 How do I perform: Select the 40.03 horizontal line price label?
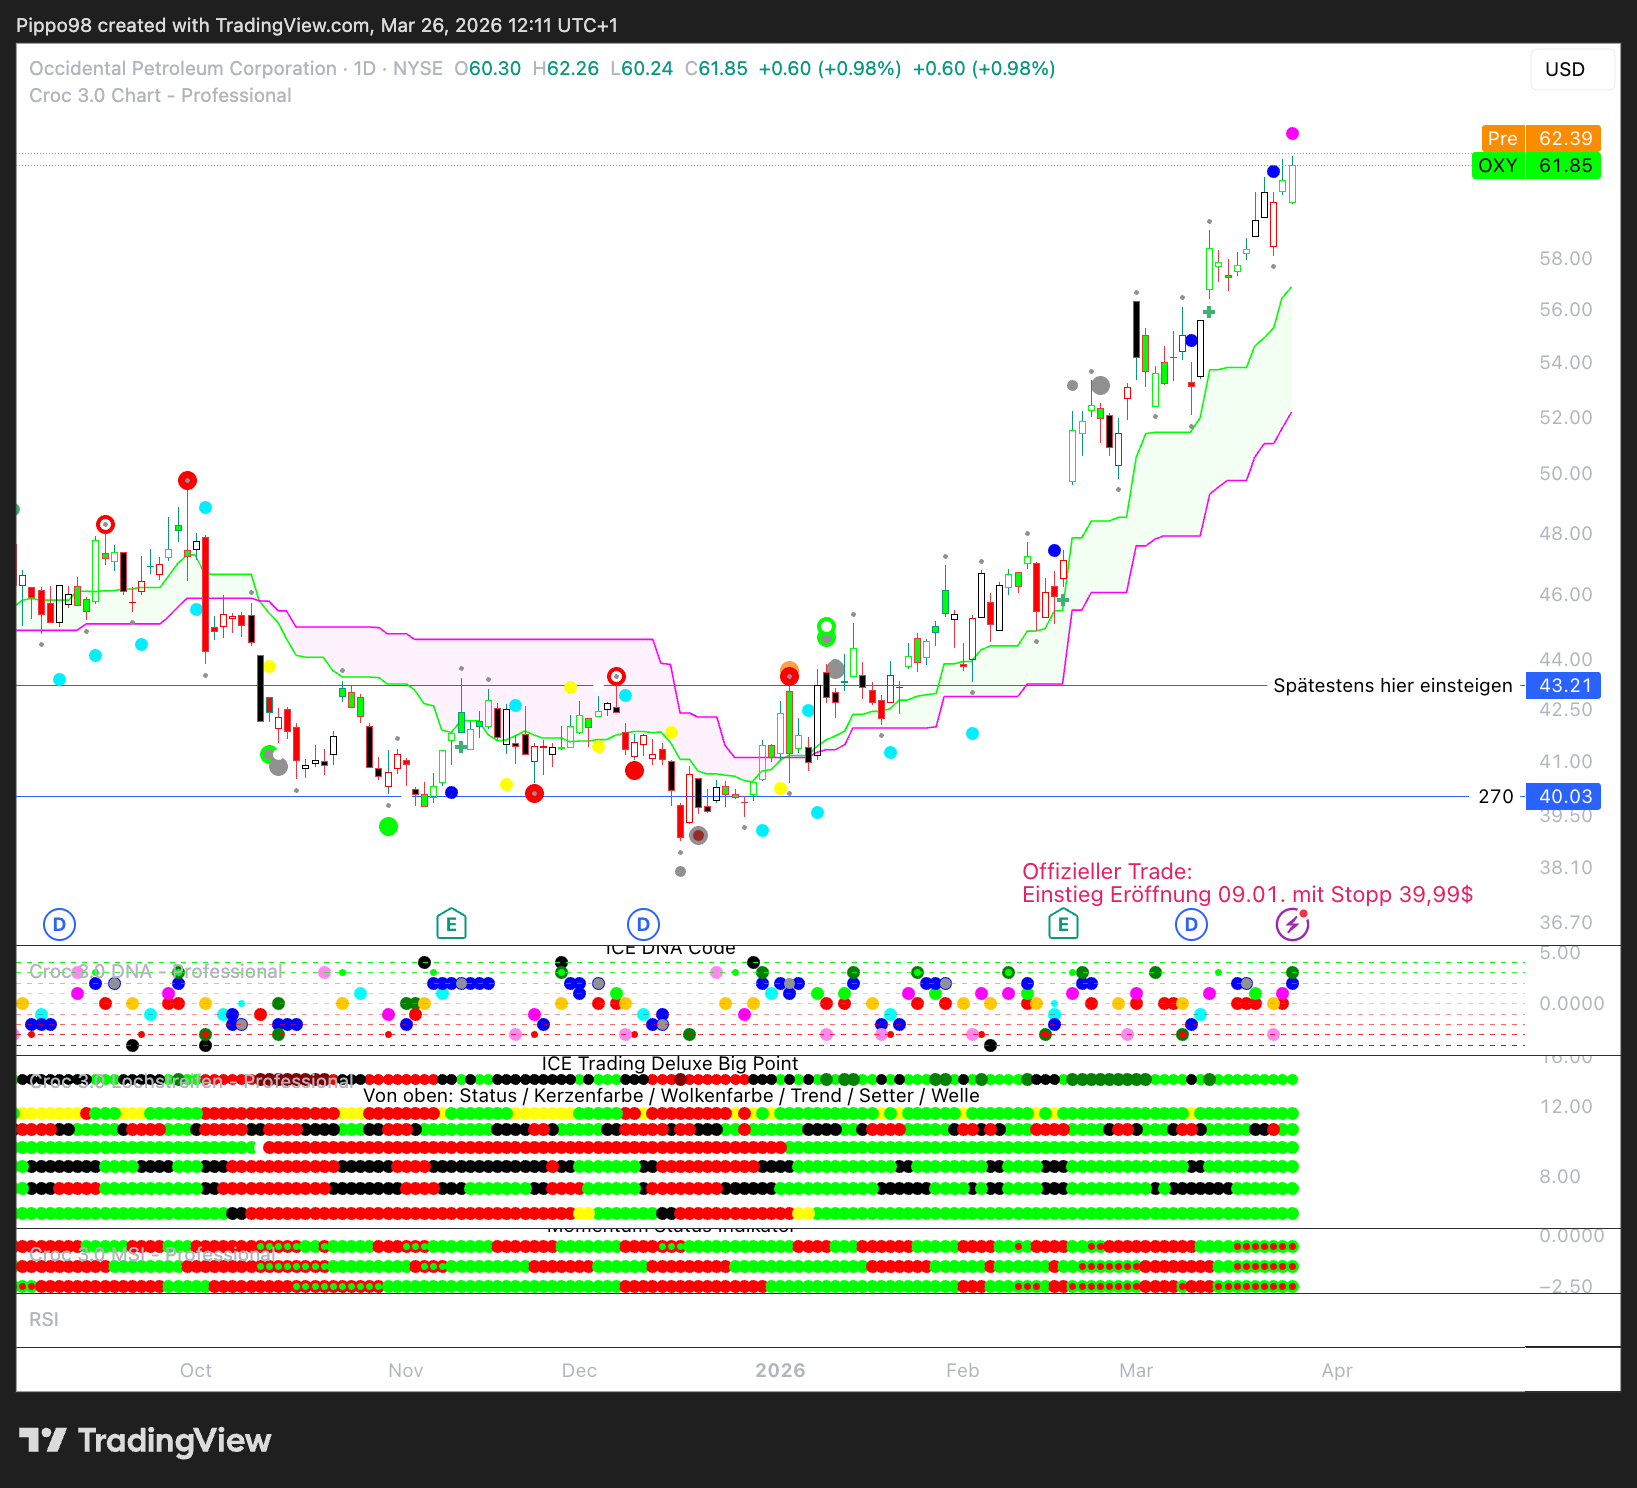(1564, 797)
